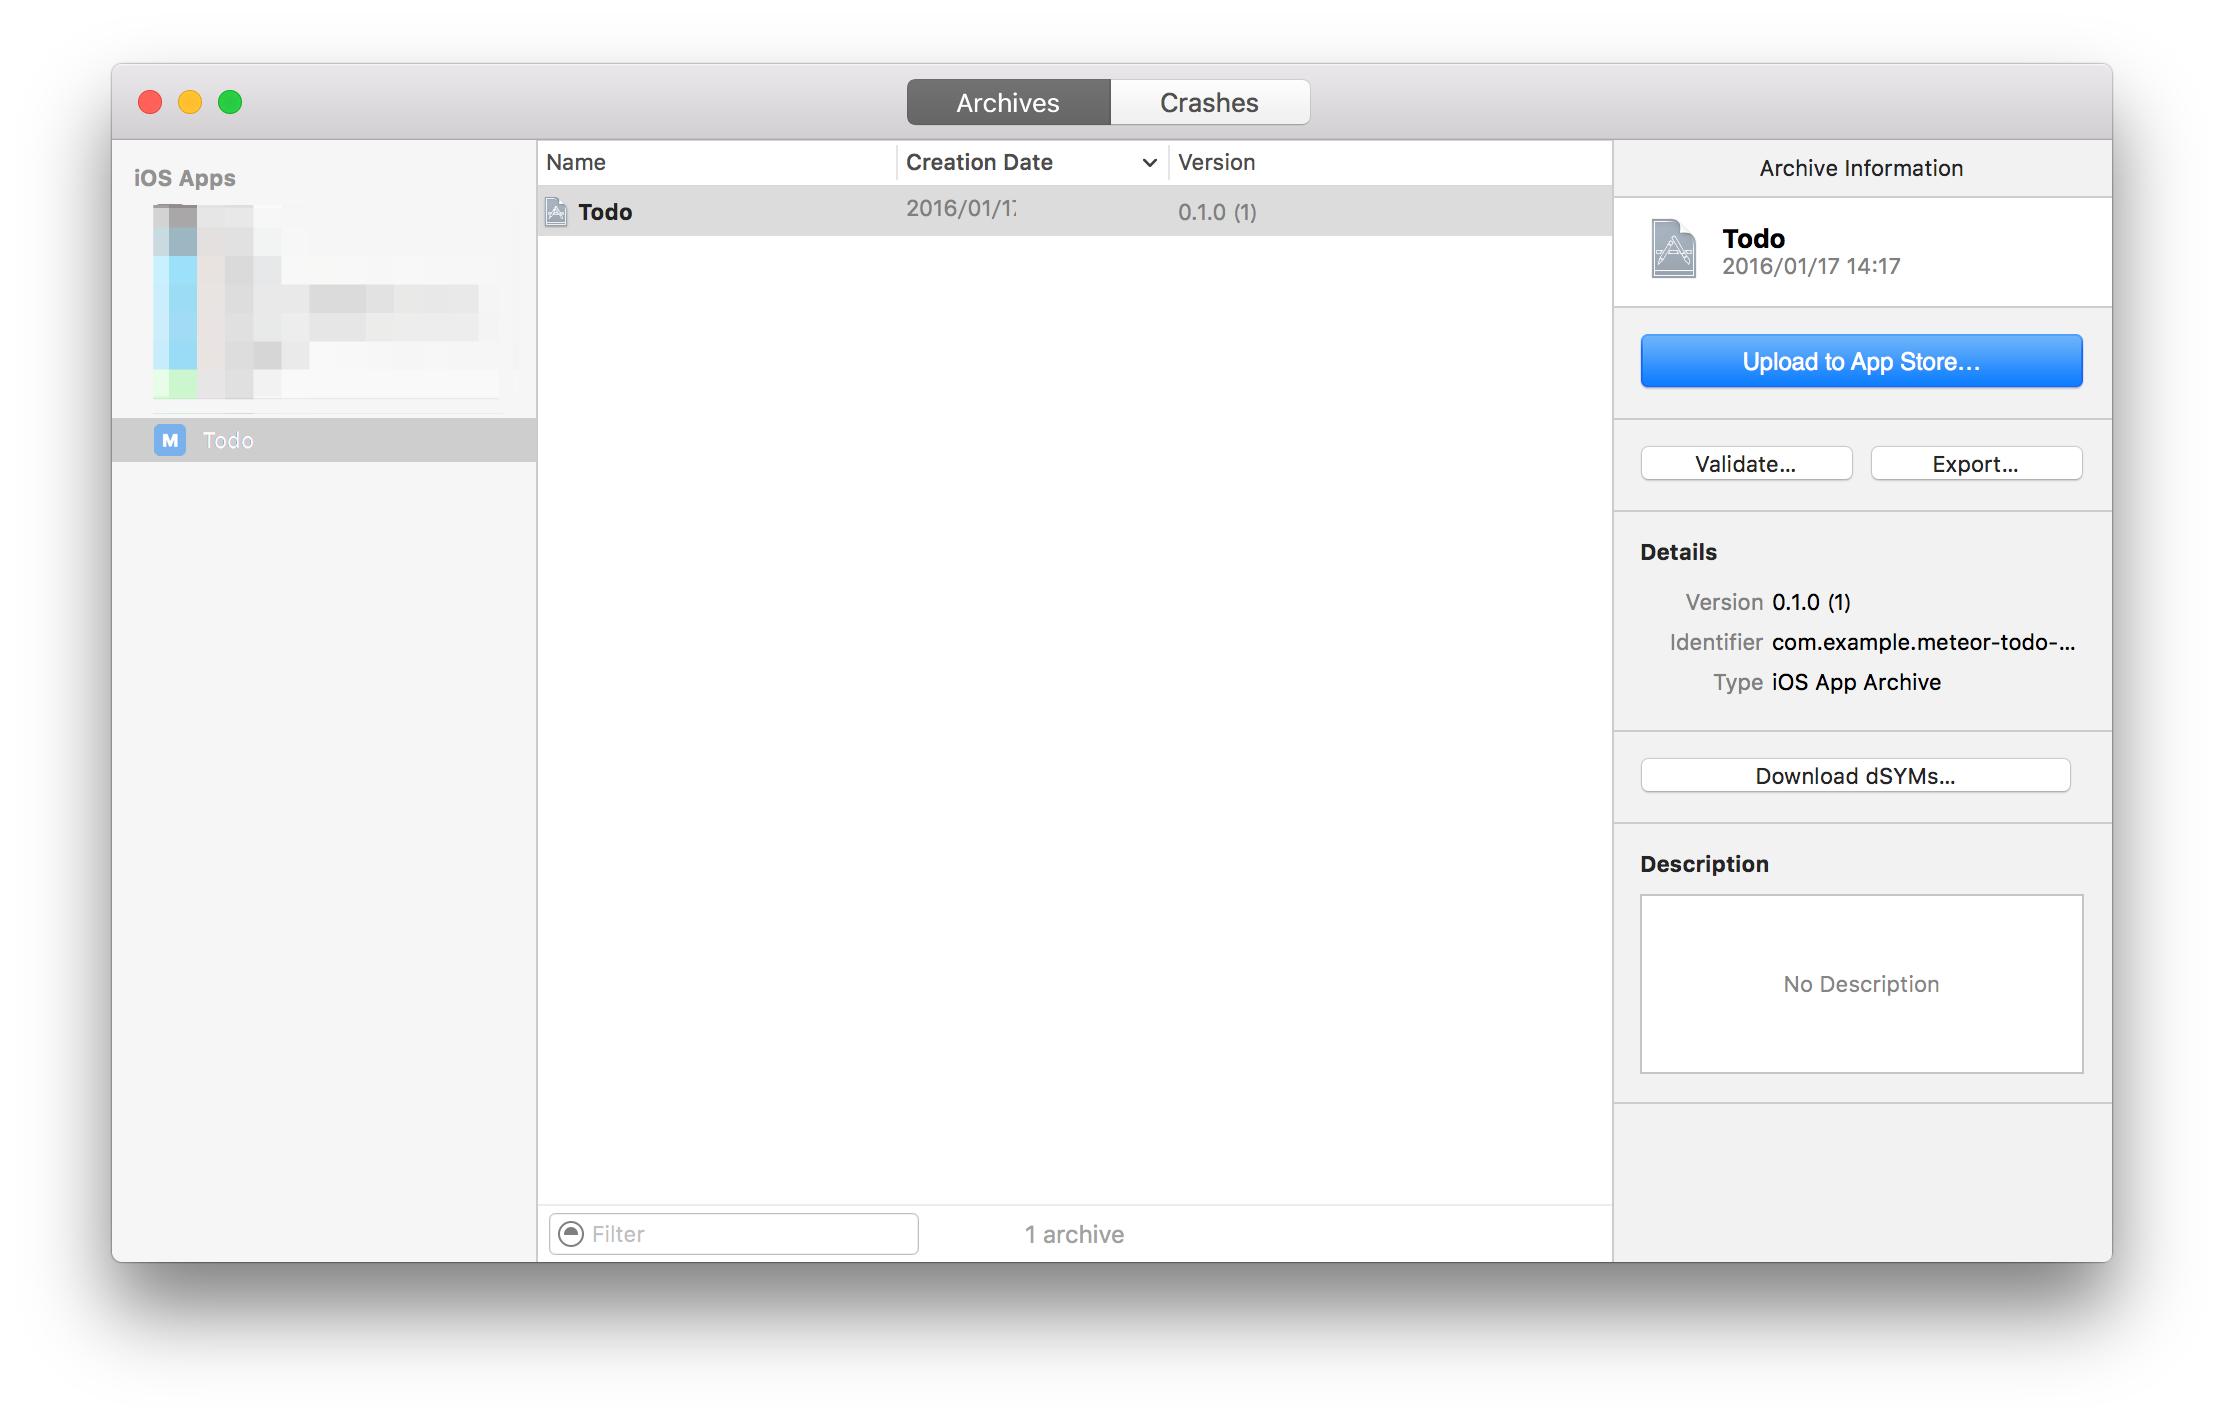Click the Description text box

coord(1861,984)
